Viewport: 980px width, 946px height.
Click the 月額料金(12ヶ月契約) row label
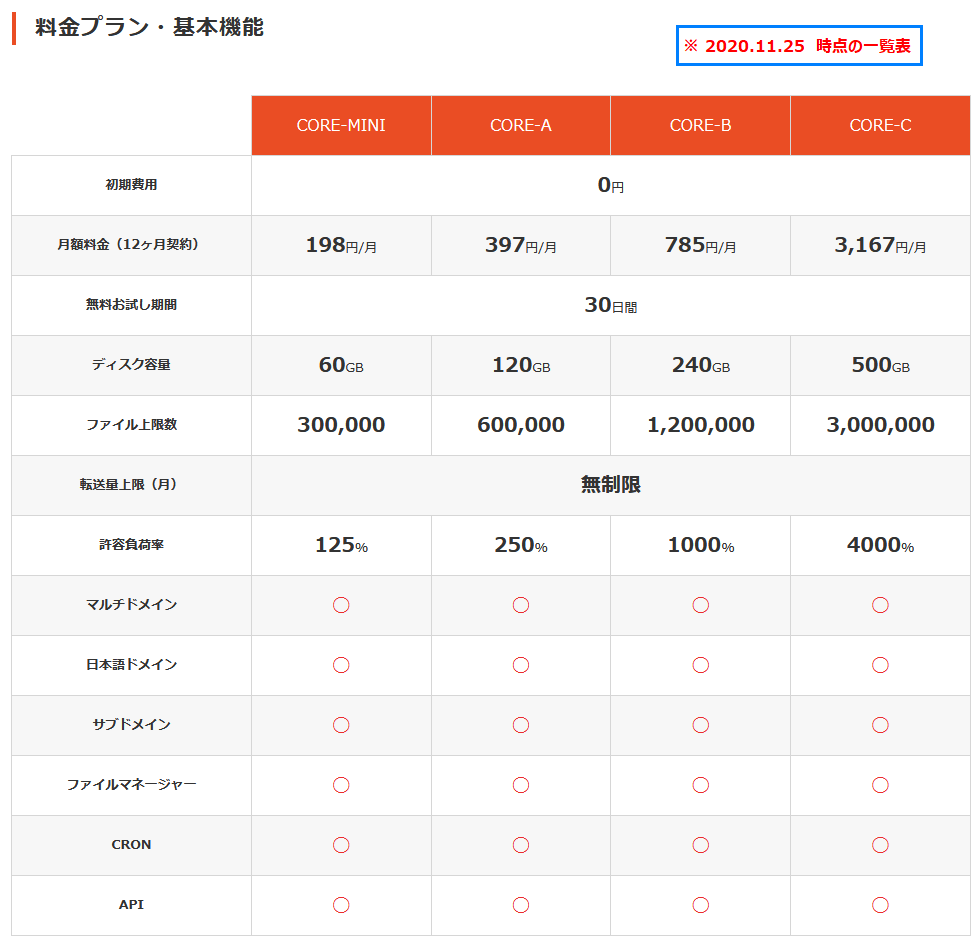click(x=128, y=244)
